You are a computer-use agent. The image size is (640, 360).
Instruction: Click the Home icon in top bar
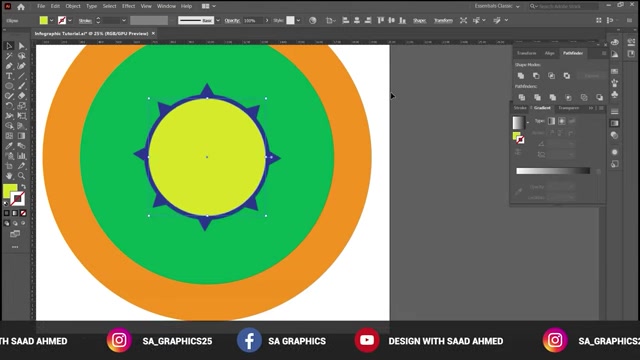tap(21, 7)
